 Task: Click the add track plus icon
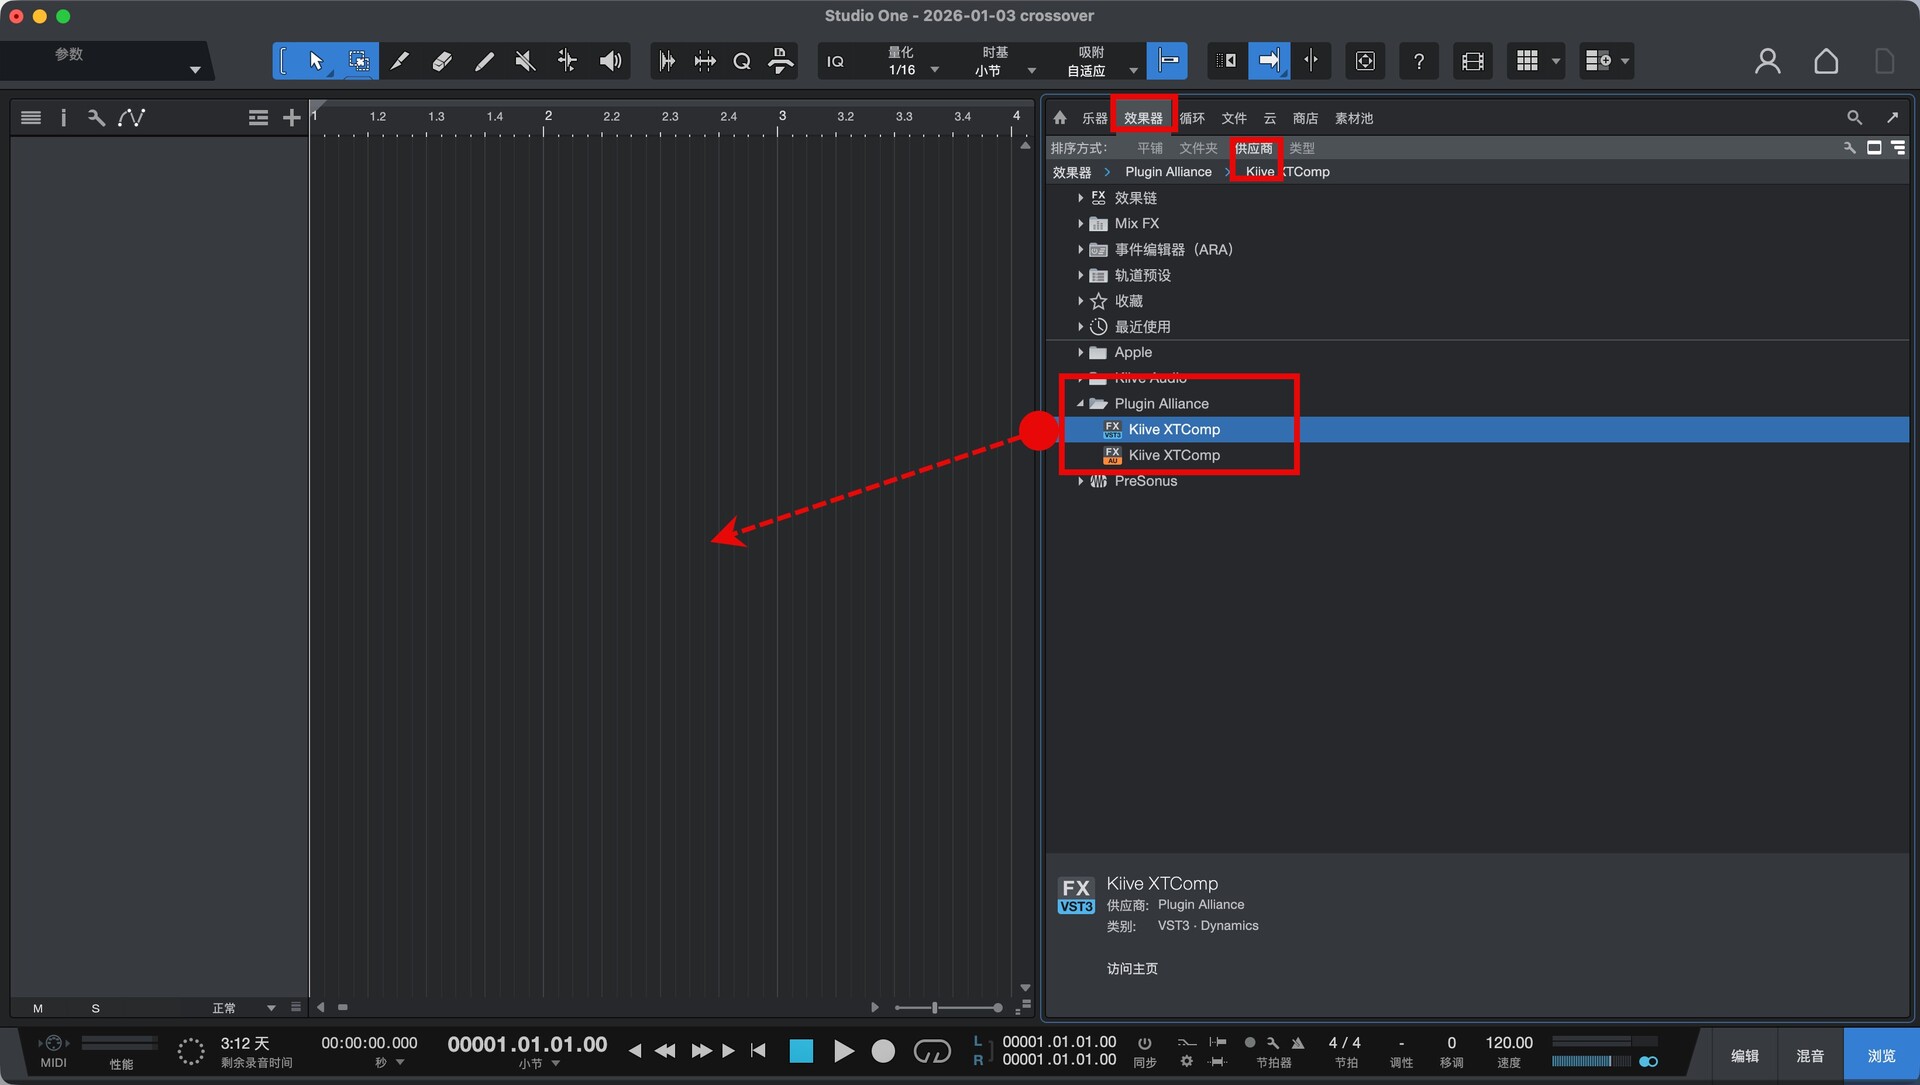(291, 118)
